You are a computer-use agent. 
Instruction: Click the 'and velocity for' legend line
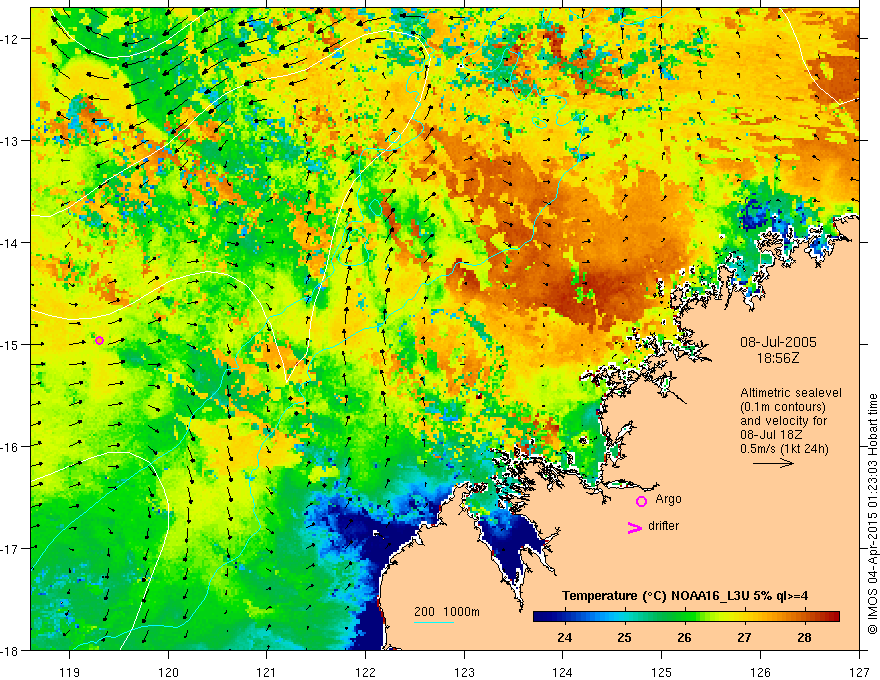pos(783,421)
